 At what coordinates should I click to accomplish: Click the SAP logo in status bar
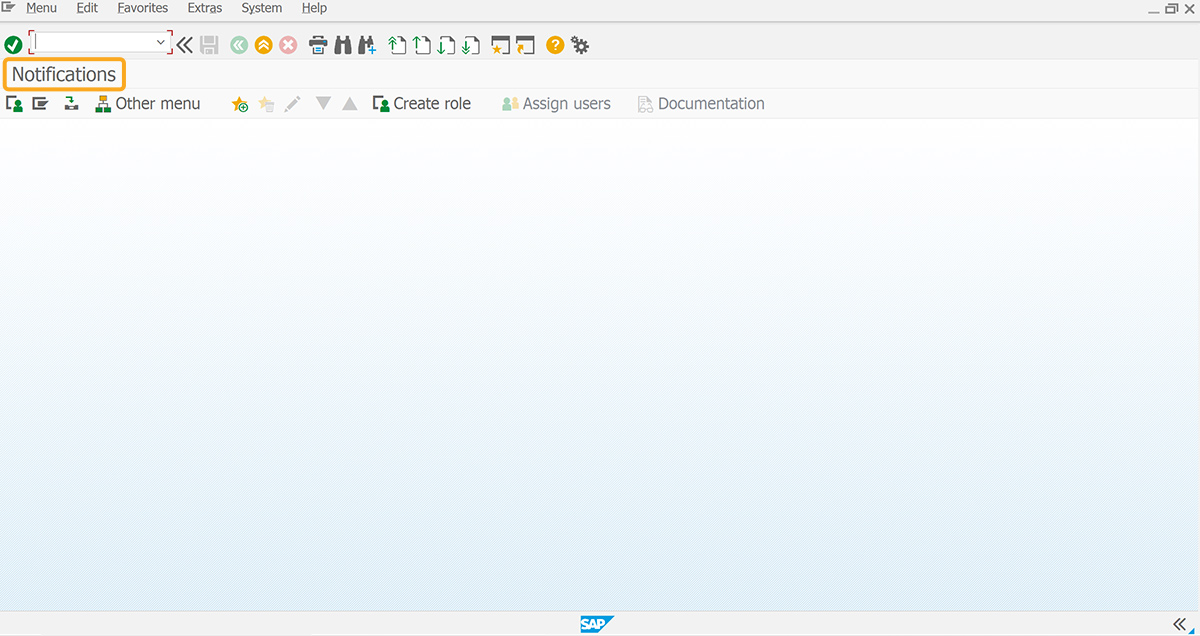pos(597,624)
